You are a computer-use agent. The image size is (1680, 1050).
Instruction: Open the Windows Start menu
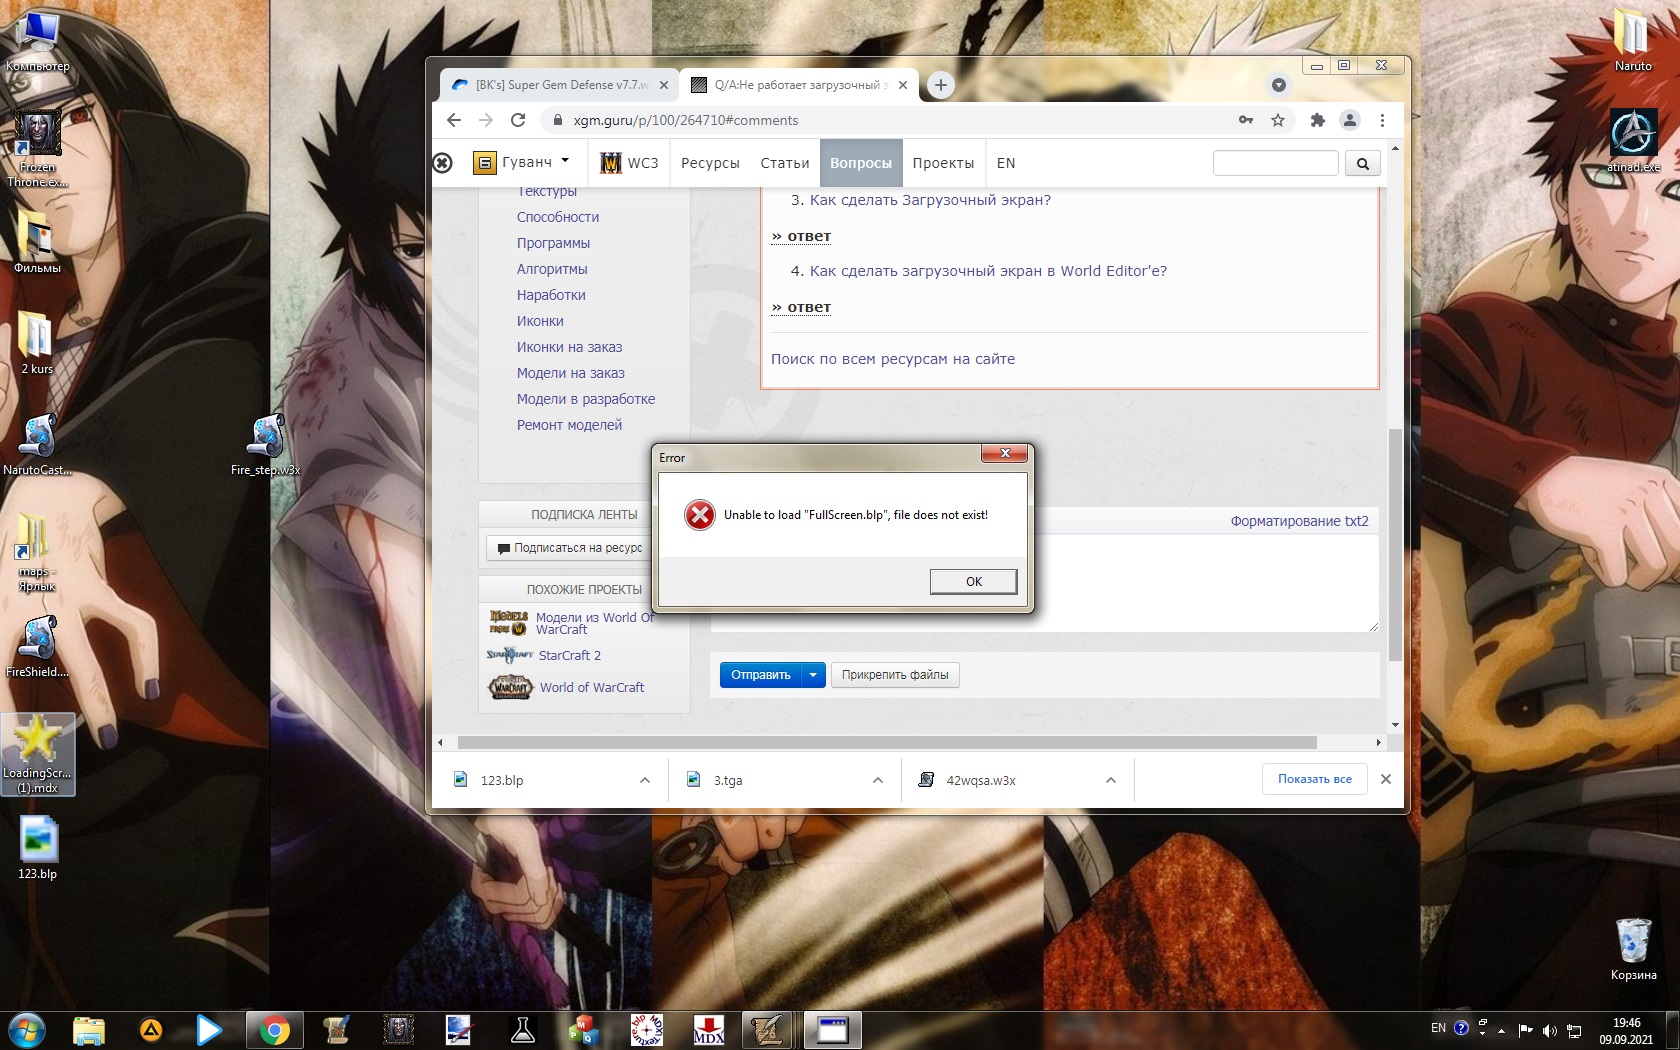[x=27, y=1030]
